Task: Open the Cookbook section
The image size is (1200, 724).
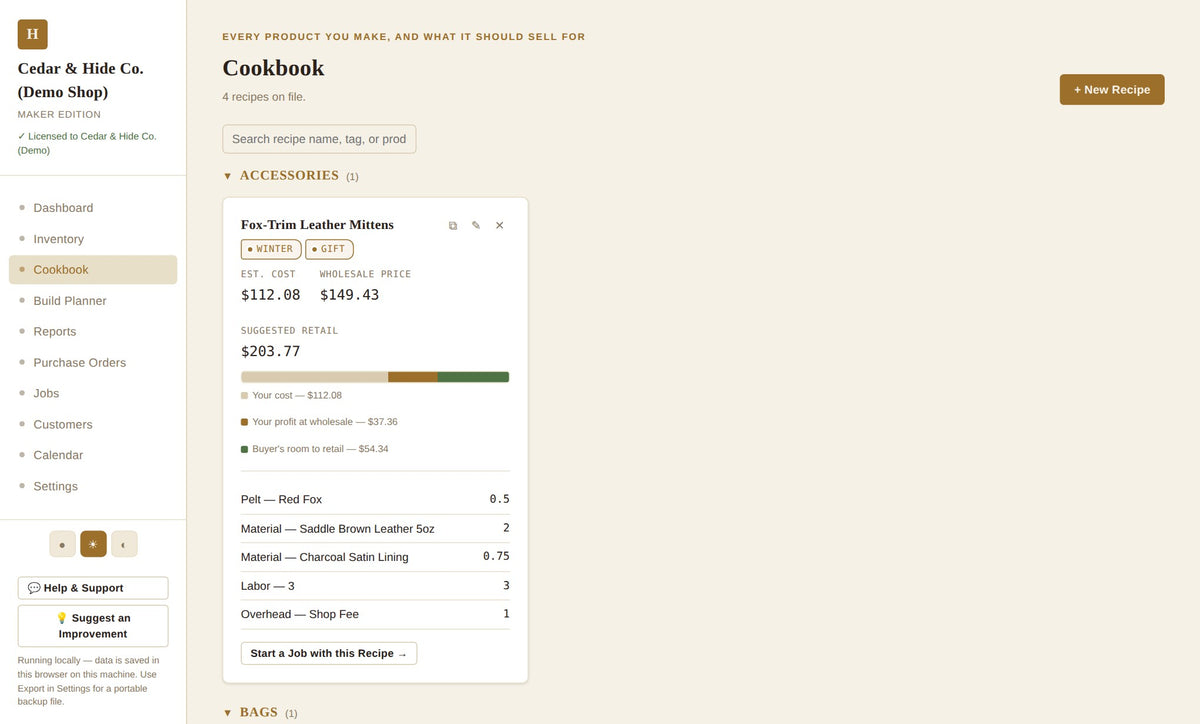Action: coord(93,270)
